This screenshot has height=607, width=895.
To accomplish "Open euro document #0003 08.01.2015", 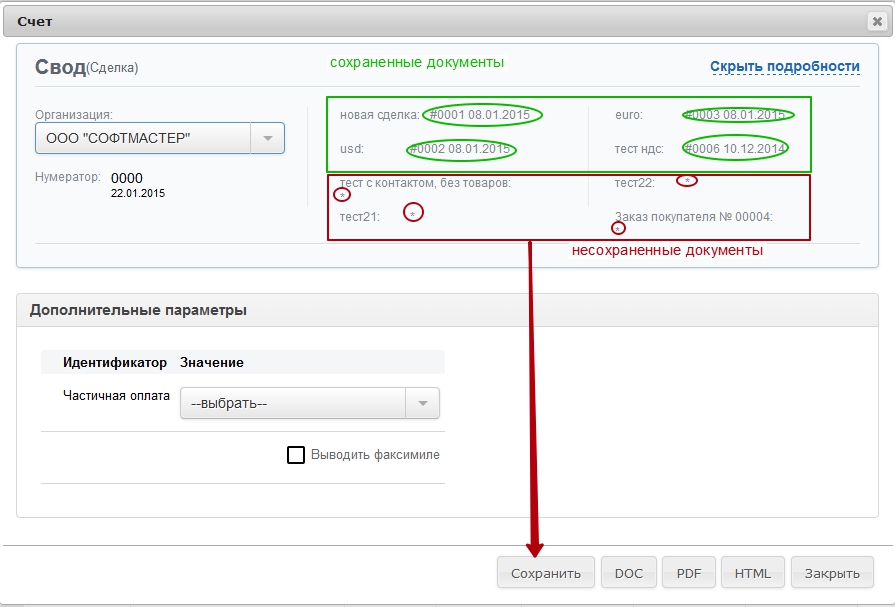I will click(738, 115).
